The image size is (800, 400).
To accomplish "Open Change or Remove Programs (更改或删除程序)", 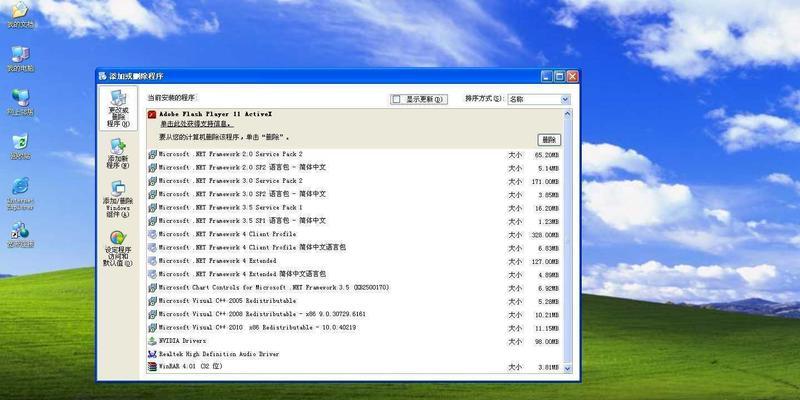I will 118,108.
